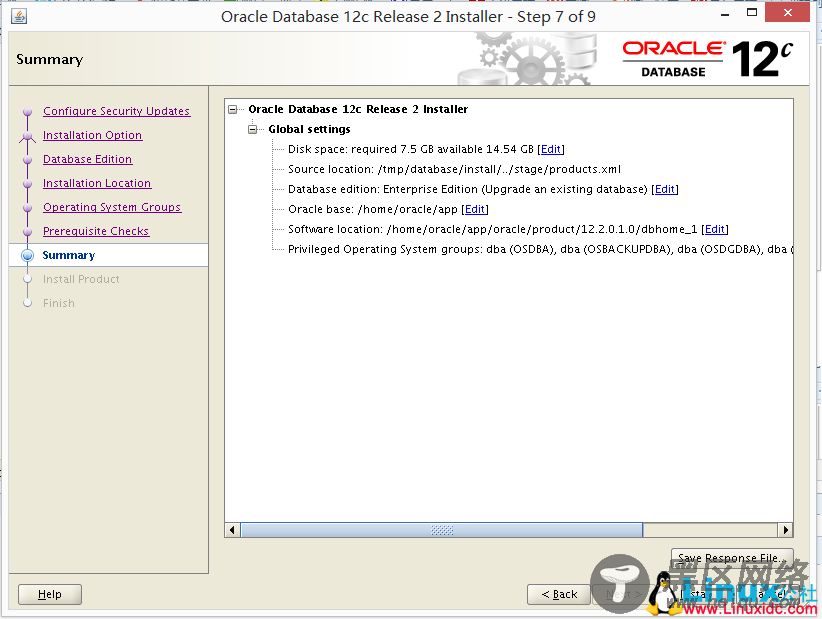Collapse the Oracle Database 12c Release 2 Installer node
Viewport: 822px width, 619px height.
[233, 110]
